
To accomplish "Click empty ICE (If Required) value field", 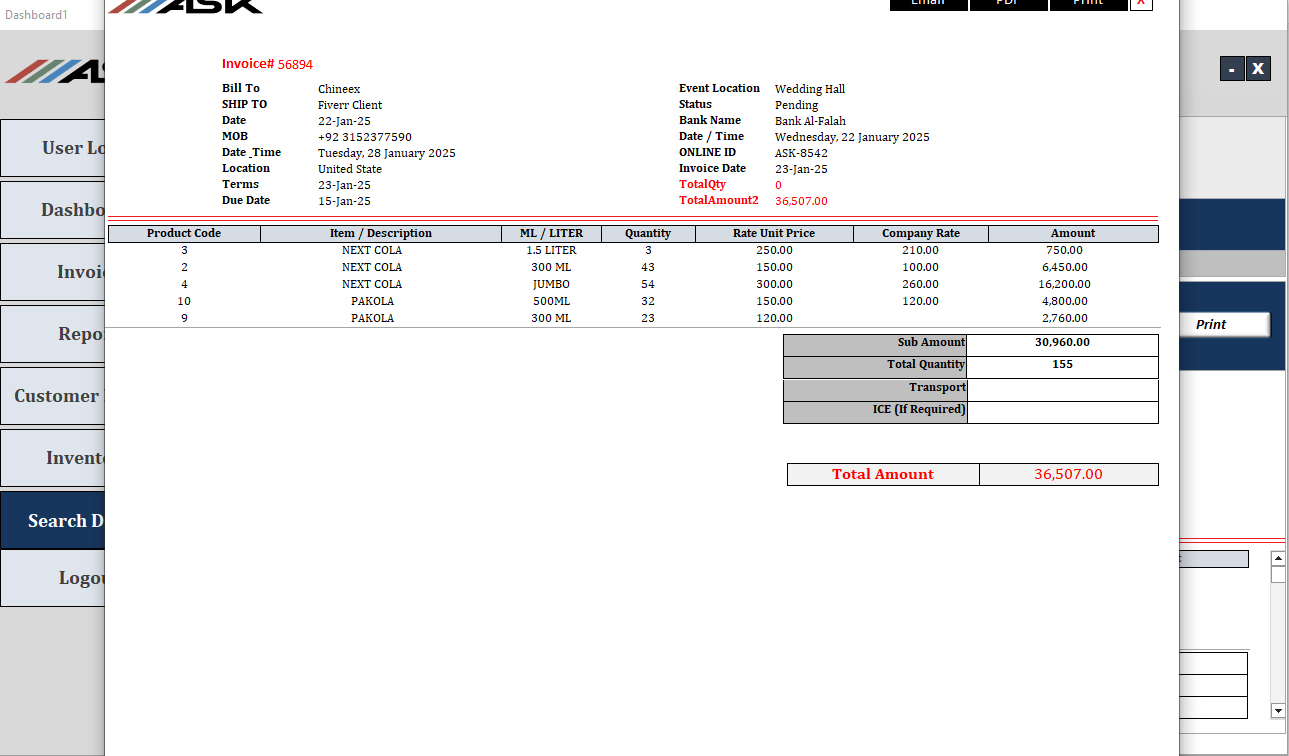I will click(1063, 412).
